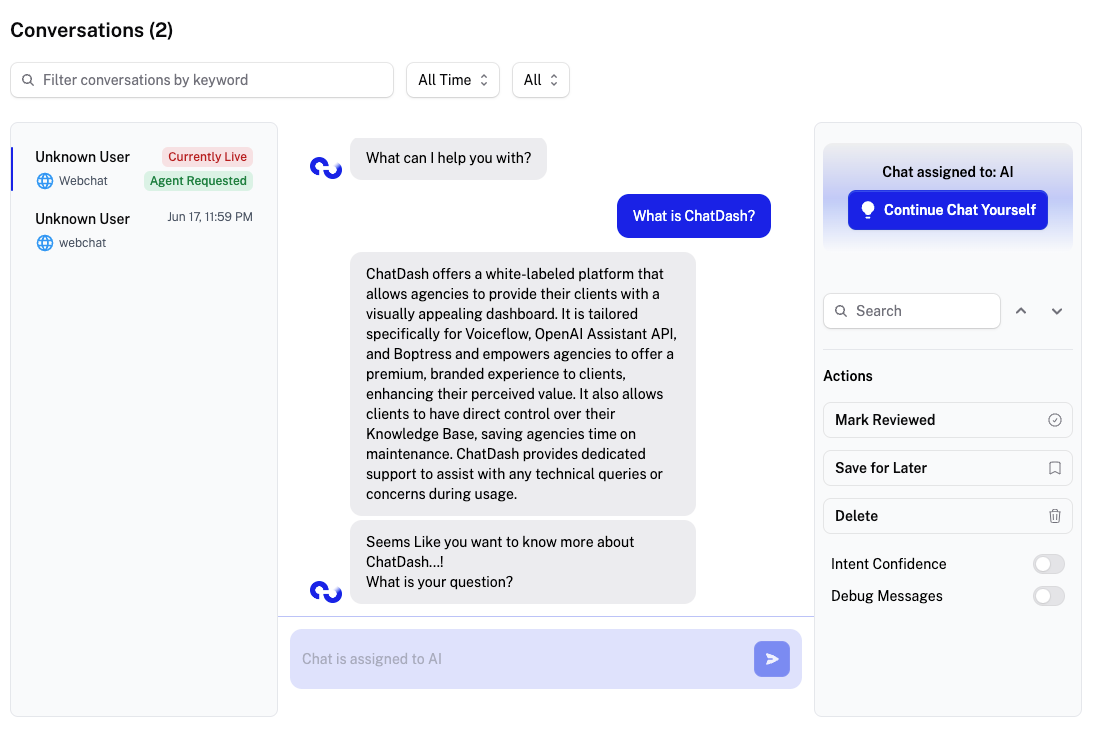Image resolution: width=1096 pixels, height=729 pixels.
Task: Click the Continue Chat Yourself button
Action: pyautogui.click(x=948, y=210)
